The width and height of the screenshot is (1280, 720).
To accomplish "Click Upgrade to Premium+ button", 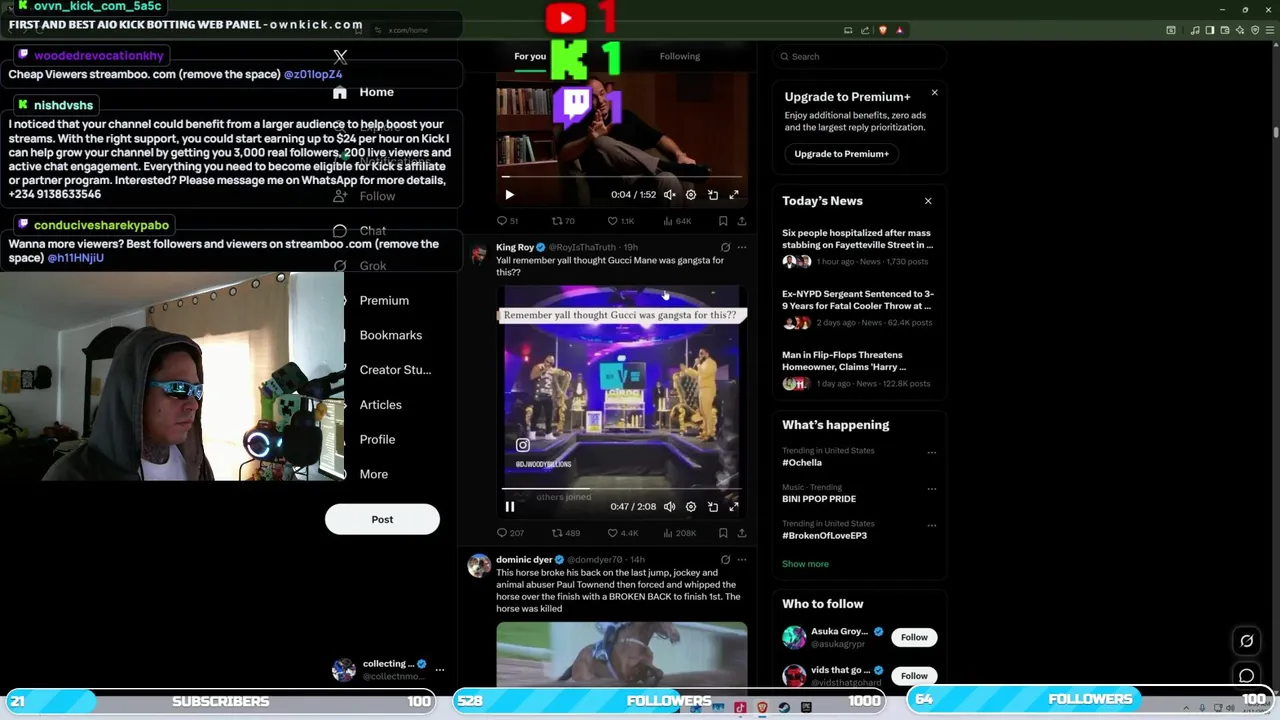I will point(842,154).
